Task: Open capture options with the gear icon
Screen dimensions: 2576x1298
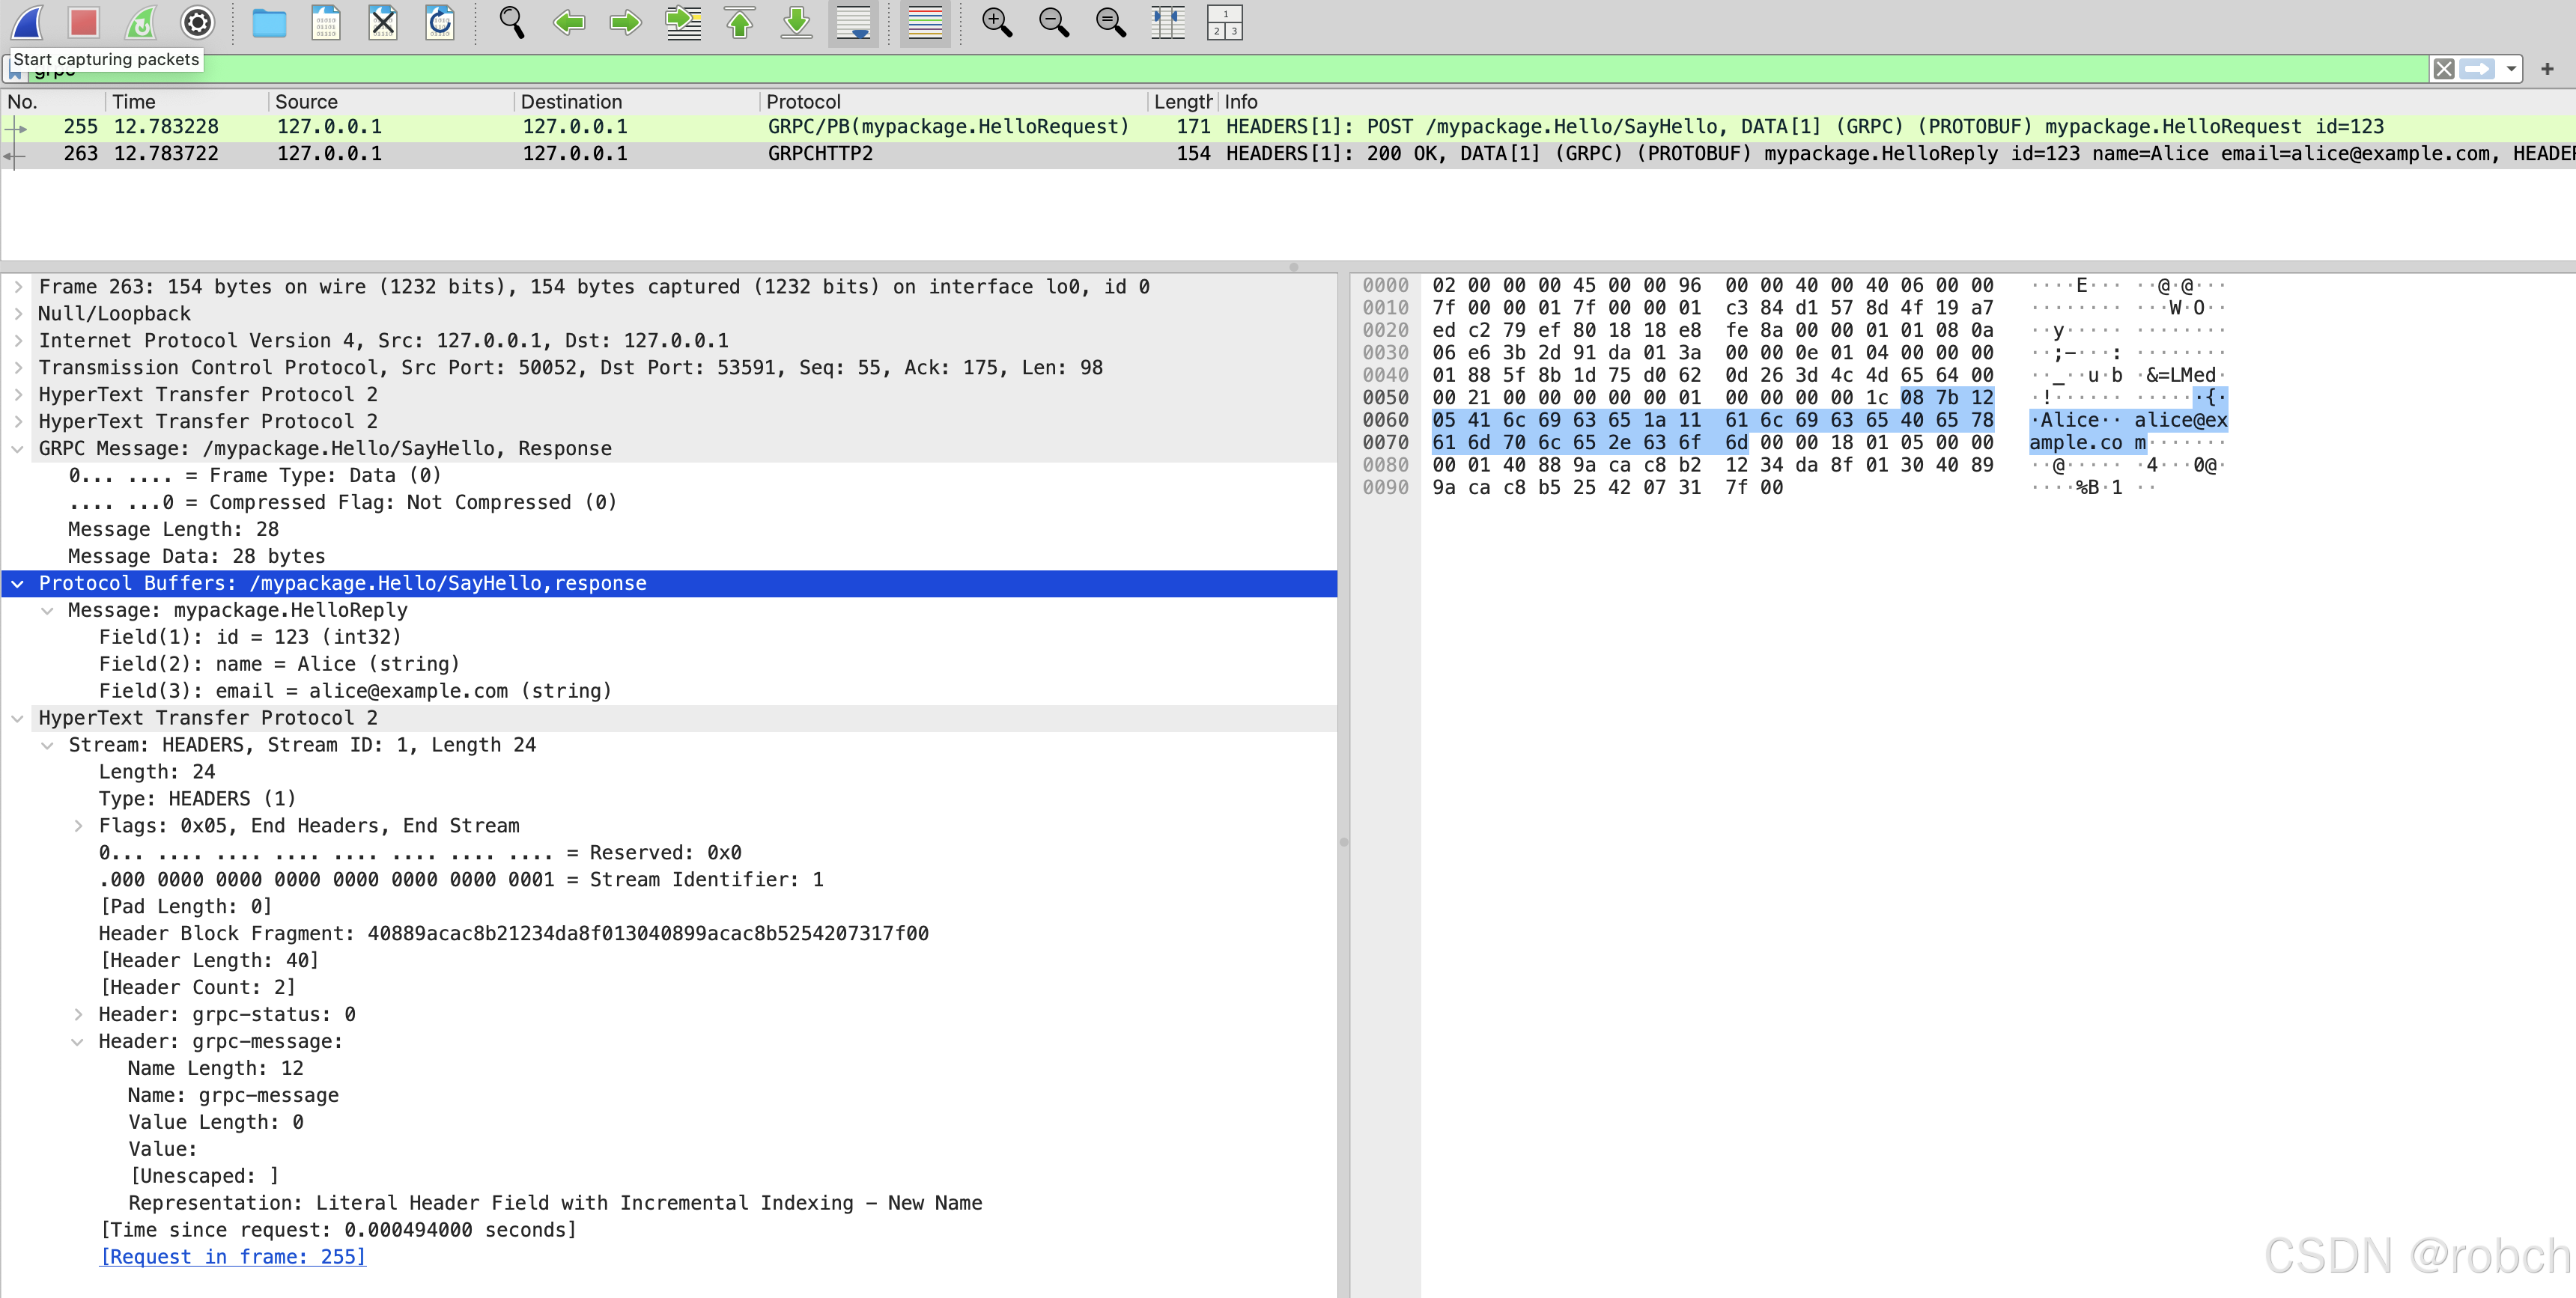Action: pos(198,22)
